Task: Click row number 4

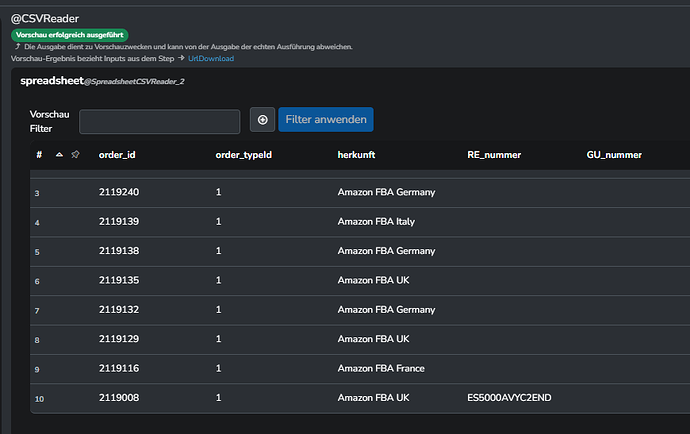Action: (37, 223)
